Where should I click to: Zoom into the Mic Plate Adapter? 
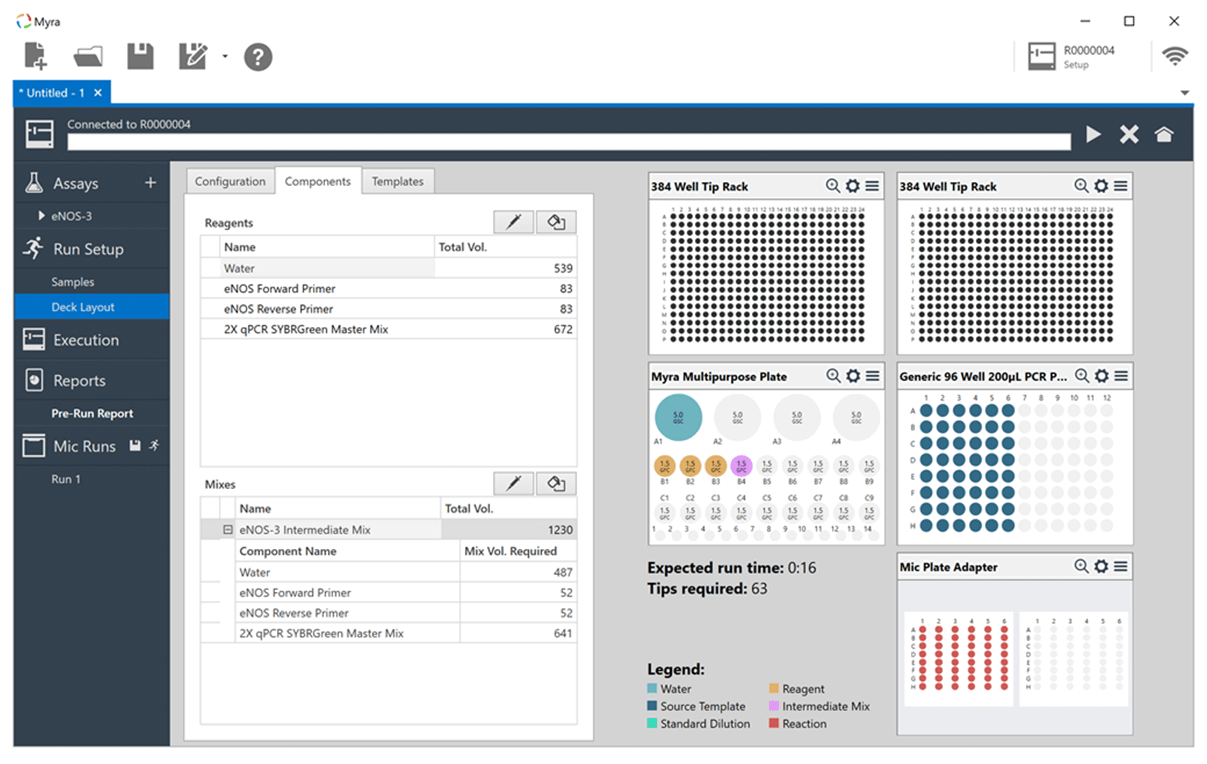point(1081,566)
